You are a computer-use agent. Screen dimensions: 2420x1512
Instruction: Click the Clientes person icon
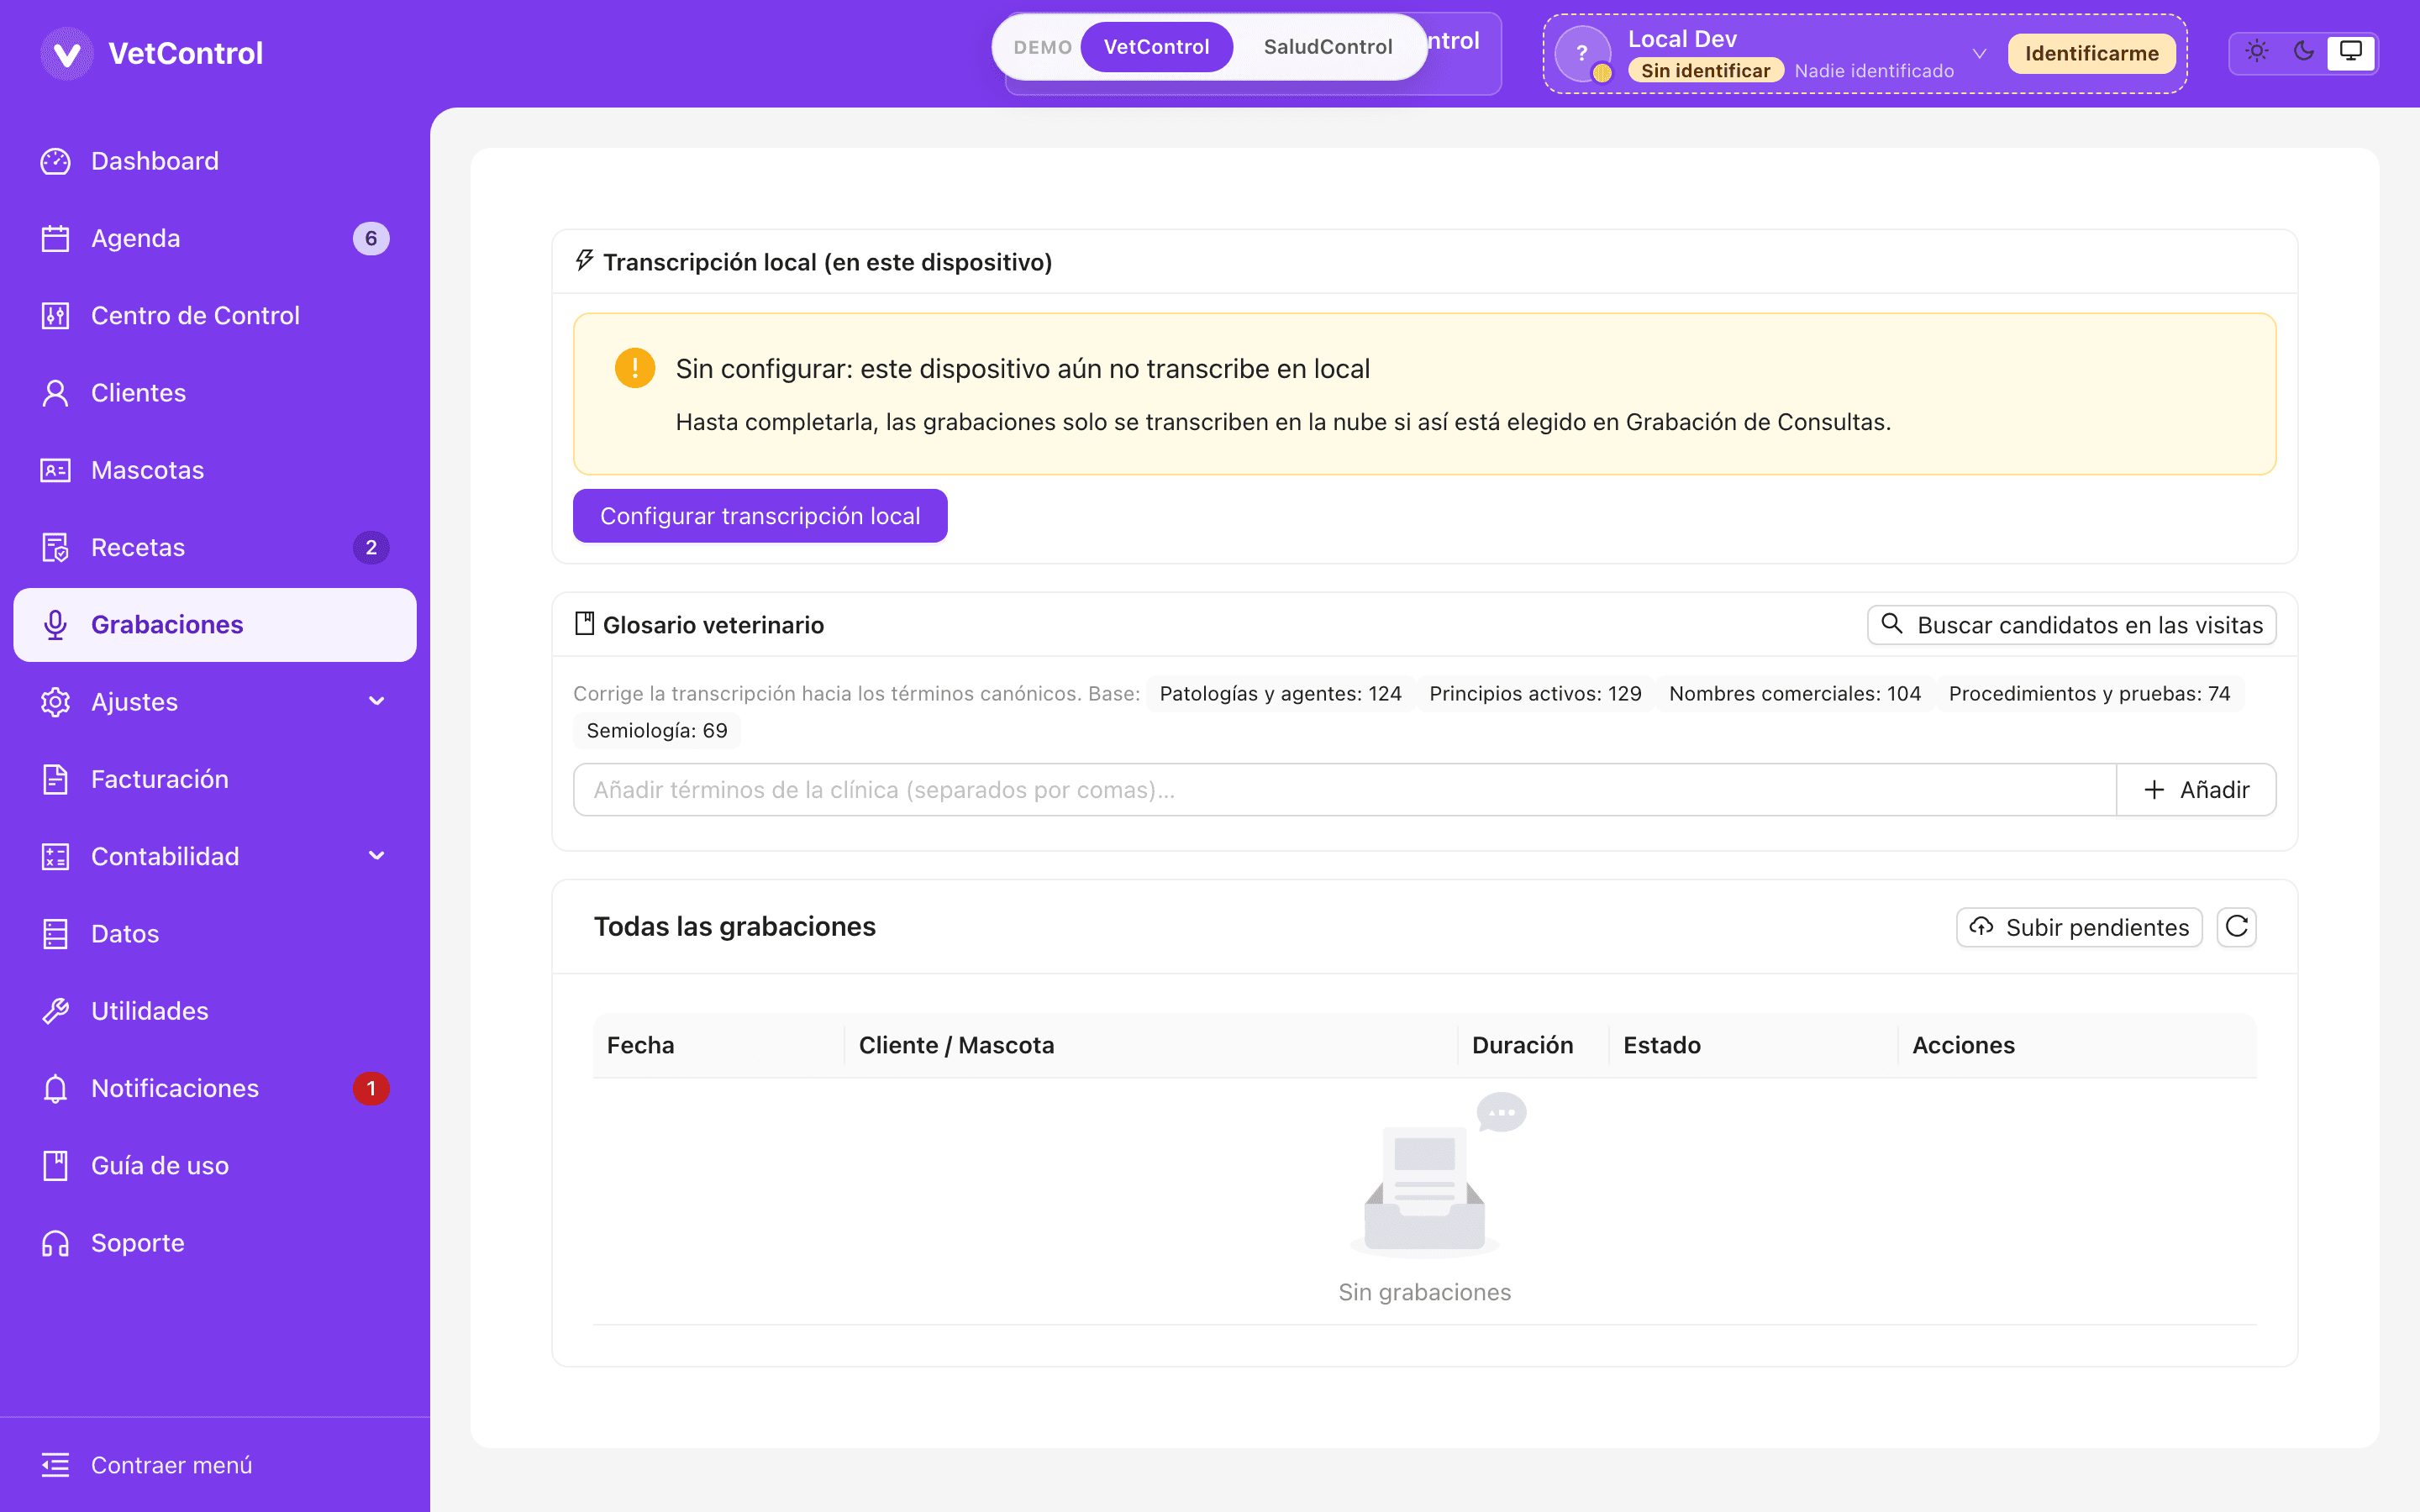pyautogui.click(x=55, y=393)
